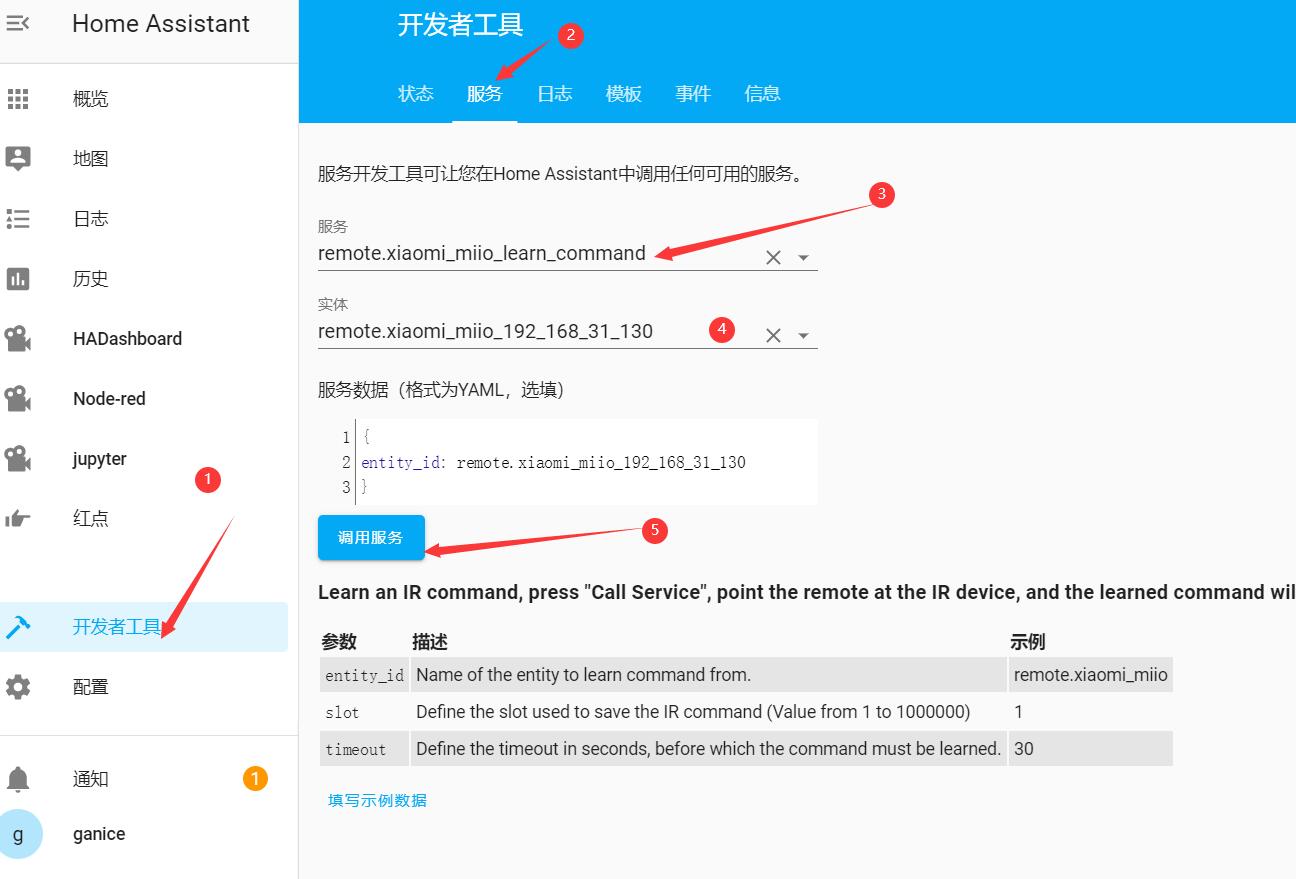Switch to the 事件 events tab

click(x=693, y=93)
